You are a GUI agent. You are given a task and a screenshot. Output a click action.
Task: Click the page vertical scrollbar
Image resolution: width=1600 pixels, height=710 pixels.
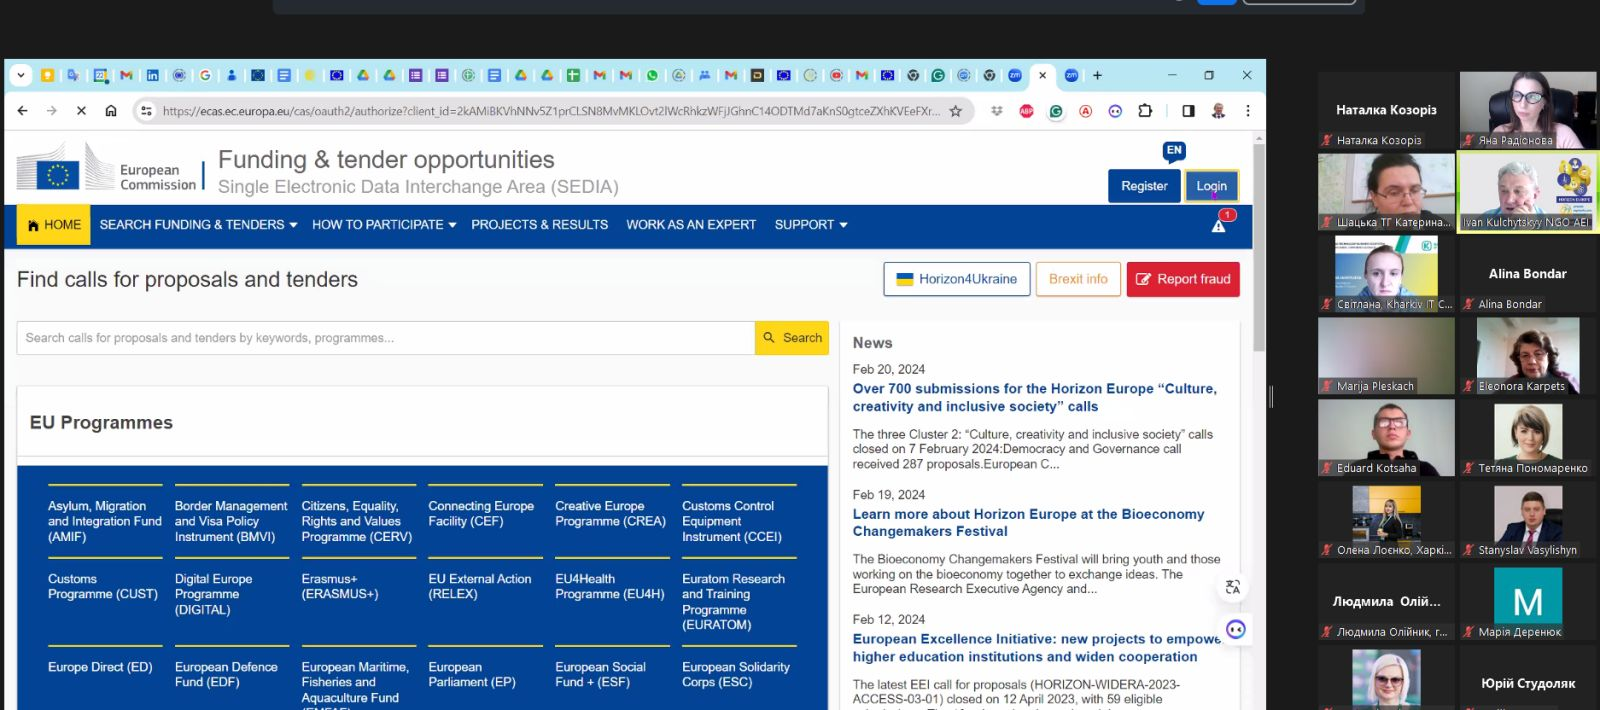[1259, 245]
